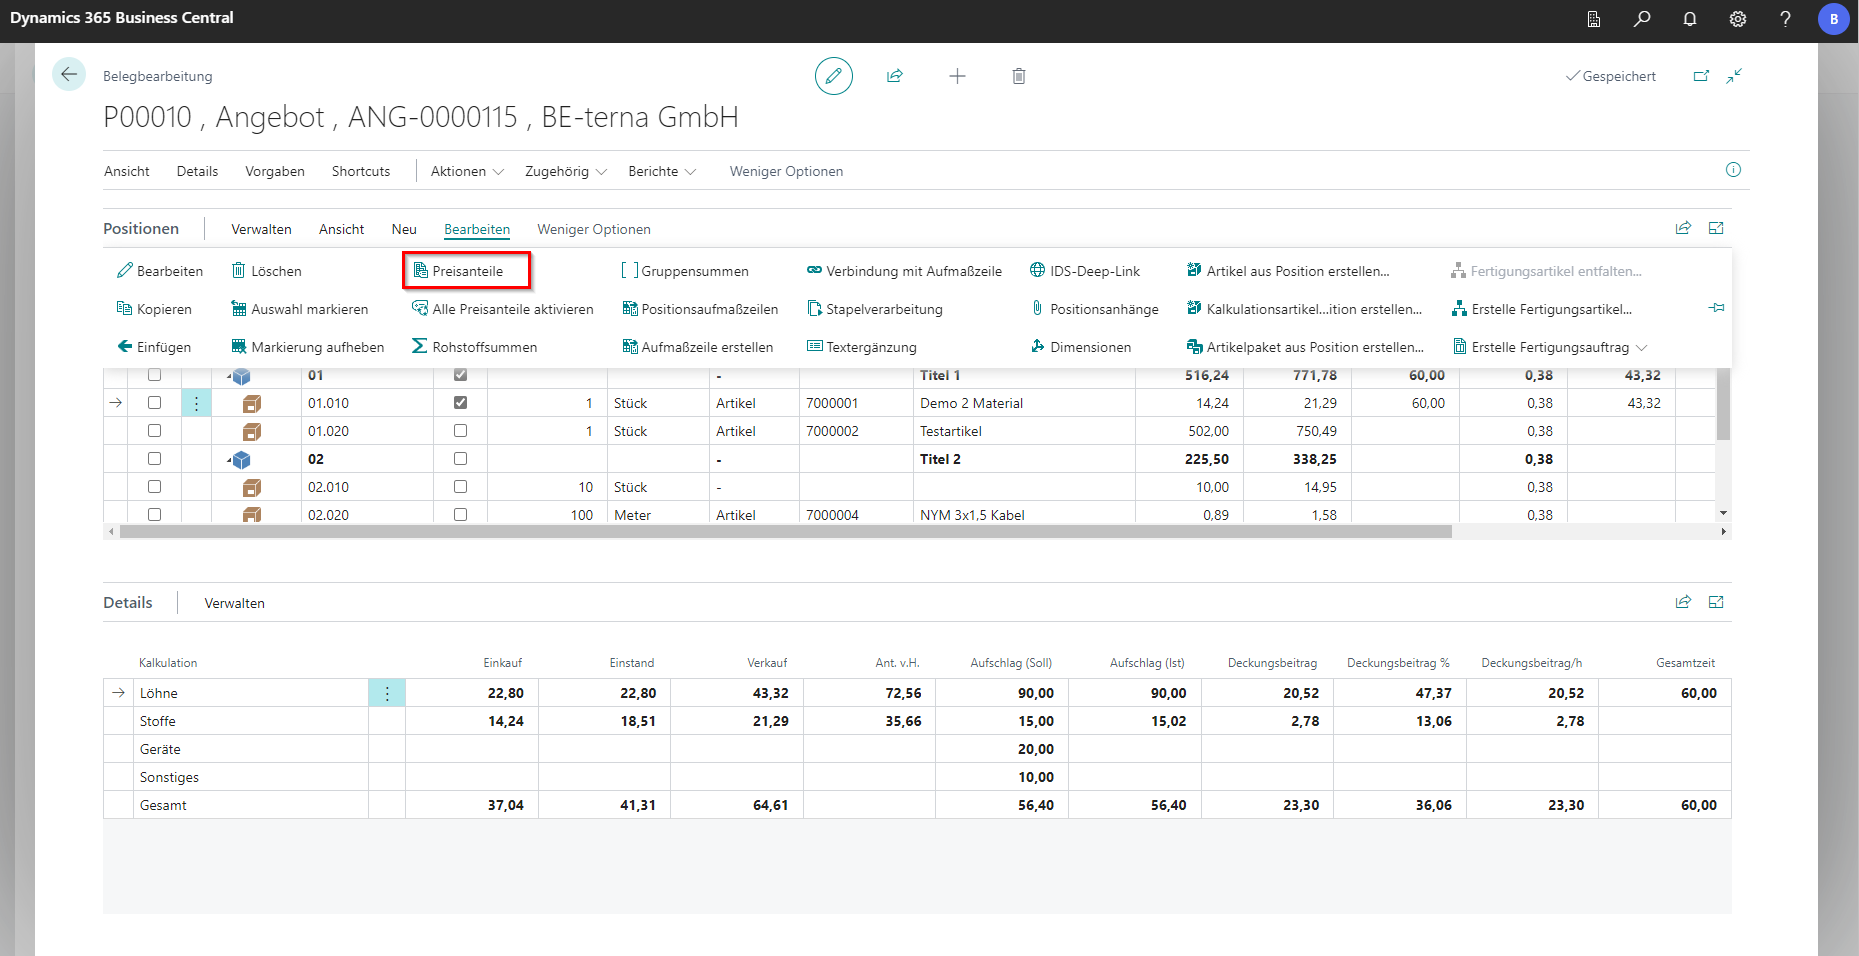
Task: Toggle the option checkbox in row 01.020
Action: [x=460, y=431]
